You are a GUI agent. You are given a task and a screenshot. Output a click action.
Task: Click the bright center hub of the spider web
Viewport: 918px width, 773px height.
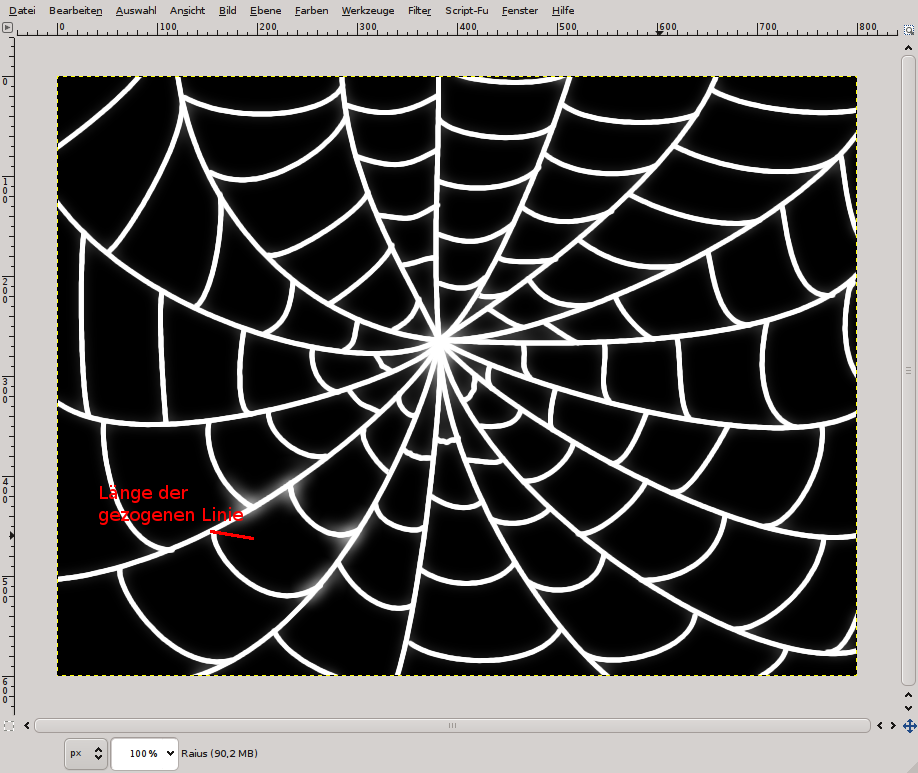[439, 345]
